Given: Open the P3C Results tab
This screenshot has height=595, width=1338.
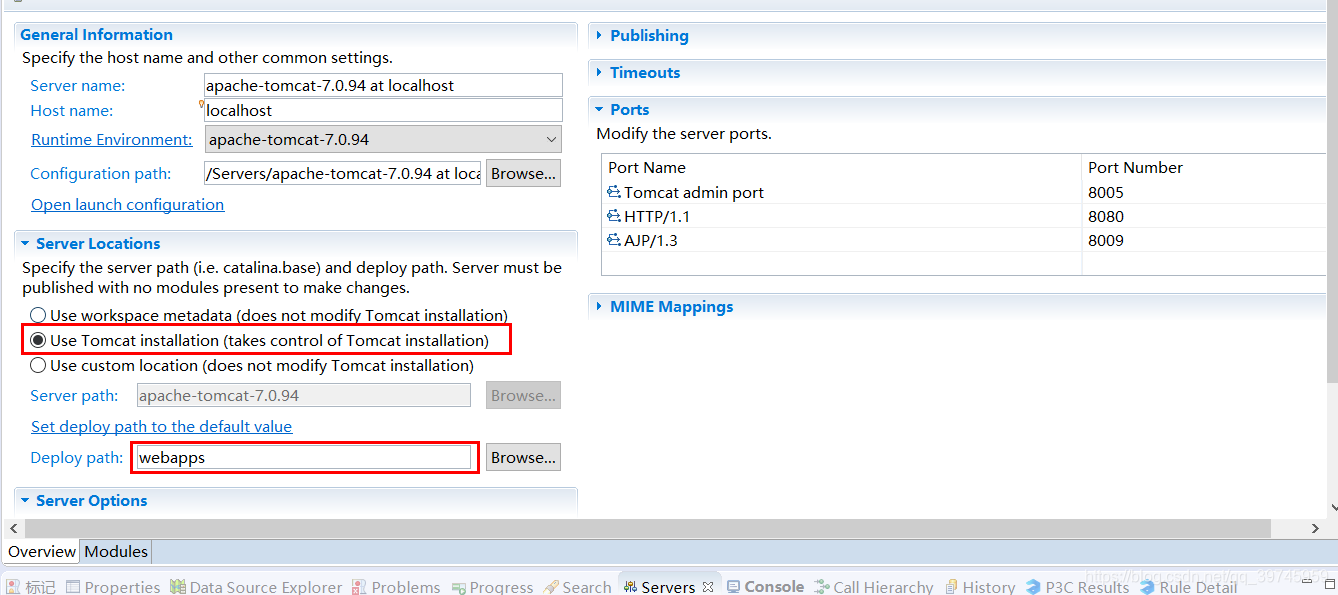Looking at the screenshot, I should (1077, 587).
